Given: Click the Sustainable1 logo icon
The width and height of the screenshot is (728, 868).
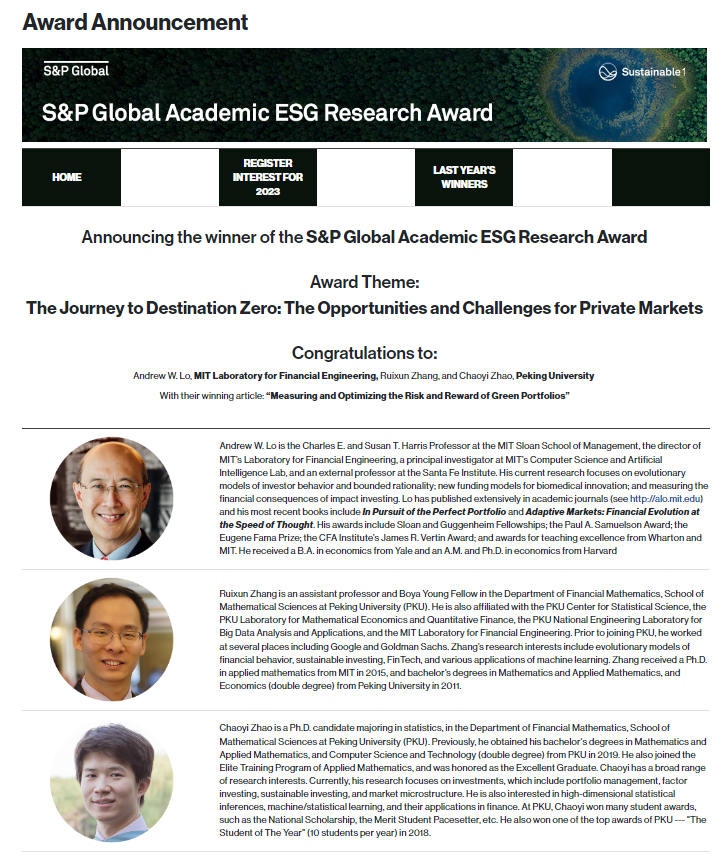Looking at the screenshot, I should tap(607, 72).
